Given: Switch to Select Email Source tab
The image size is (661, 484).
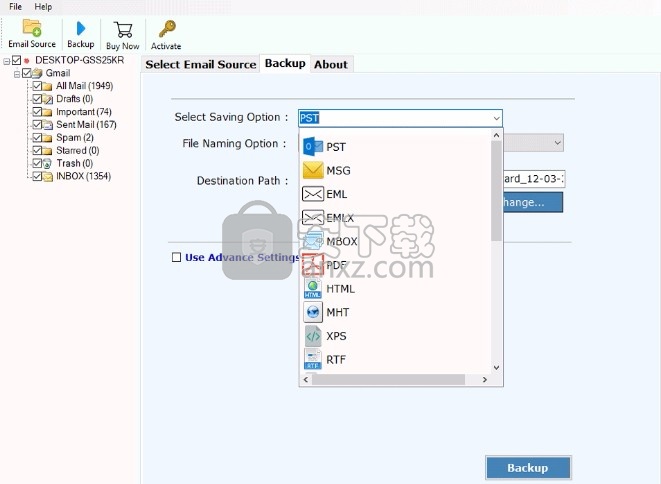Looking at the screenshot, I should (x=201, y=65).
